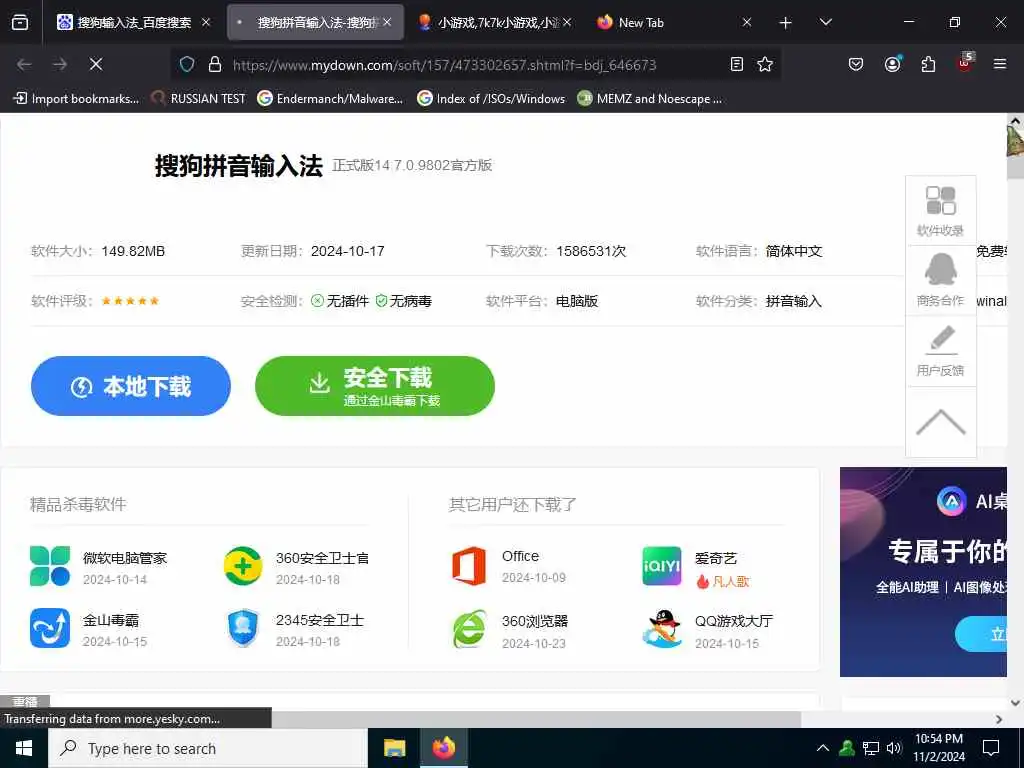Show site security padlock info
The height and width of the screenshot is (768, 1024).
tap(215, 64)
